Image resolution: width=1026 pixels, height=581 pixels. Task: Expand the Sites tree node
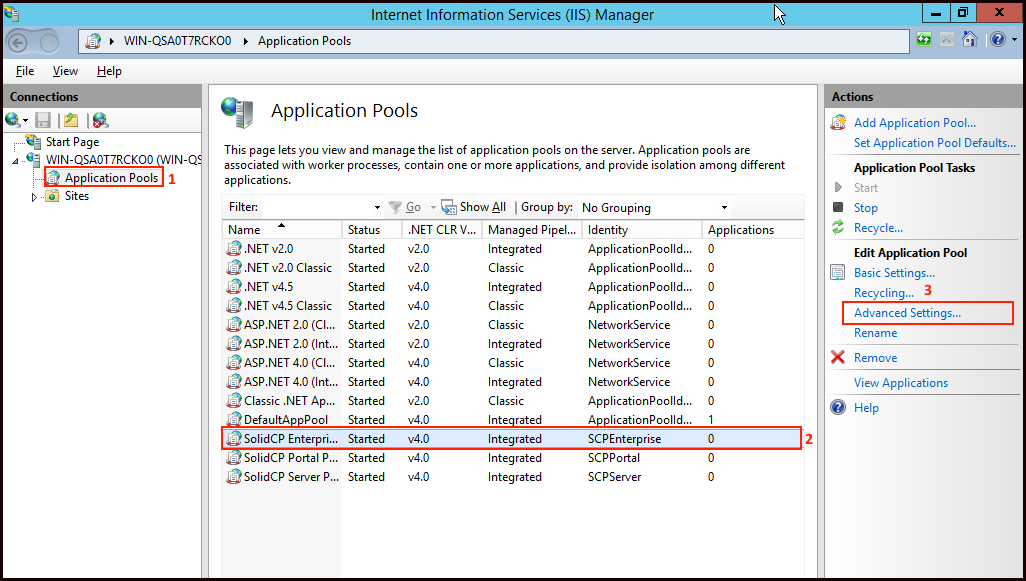pyautogui.click(x=34, y=197)
